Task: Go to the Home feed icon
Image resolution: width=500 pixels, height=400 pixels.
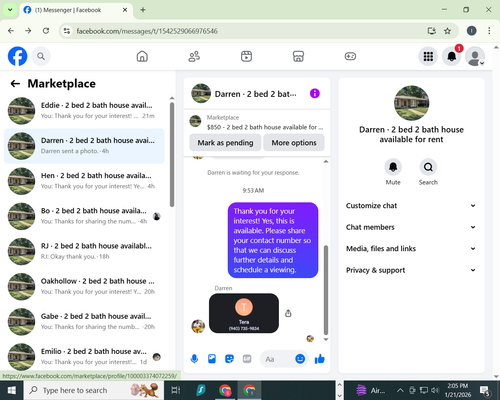Action: coord(142,56)
